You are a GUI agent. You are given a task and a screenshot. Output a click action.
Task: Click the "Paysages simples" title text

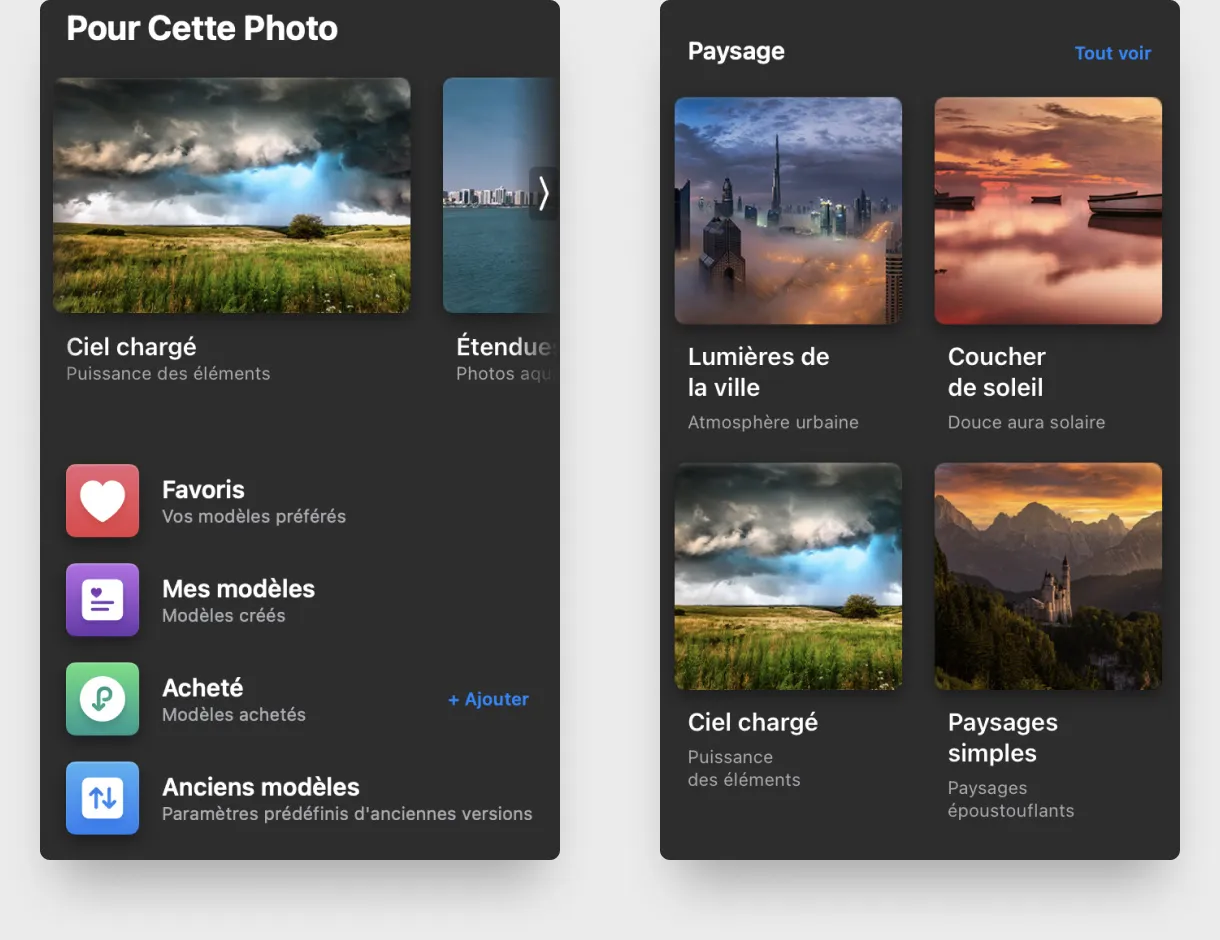pyautogui.click(x=1002, y=737)
